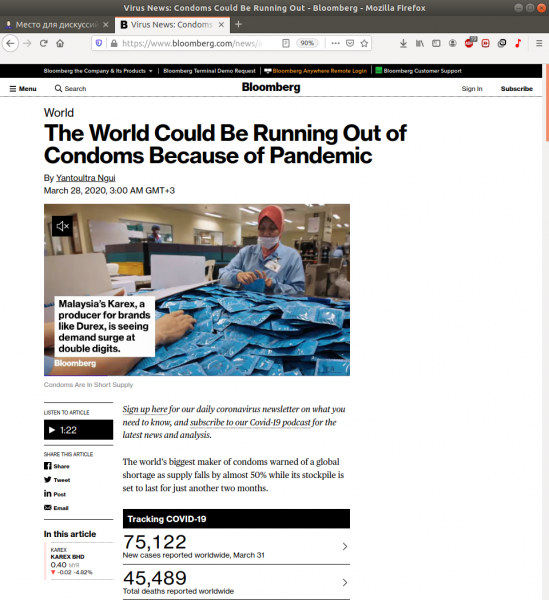Image resolution: width=549 pixels, height=600 pixels.
Task: Expand 'Bloomberg the Company & Its Products' dropdown
Action: tap(98, 71)
